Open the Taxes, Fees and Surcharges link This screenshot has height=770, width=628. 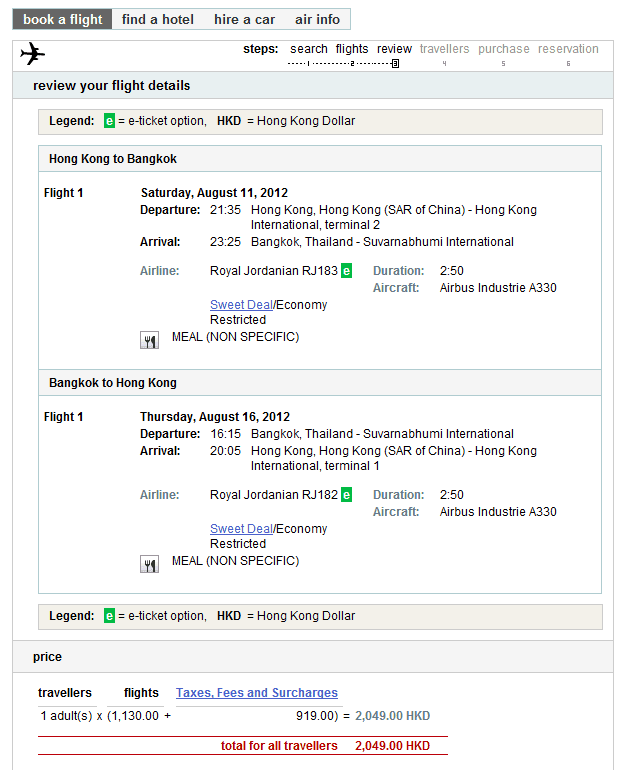click(x=257, y=693)
